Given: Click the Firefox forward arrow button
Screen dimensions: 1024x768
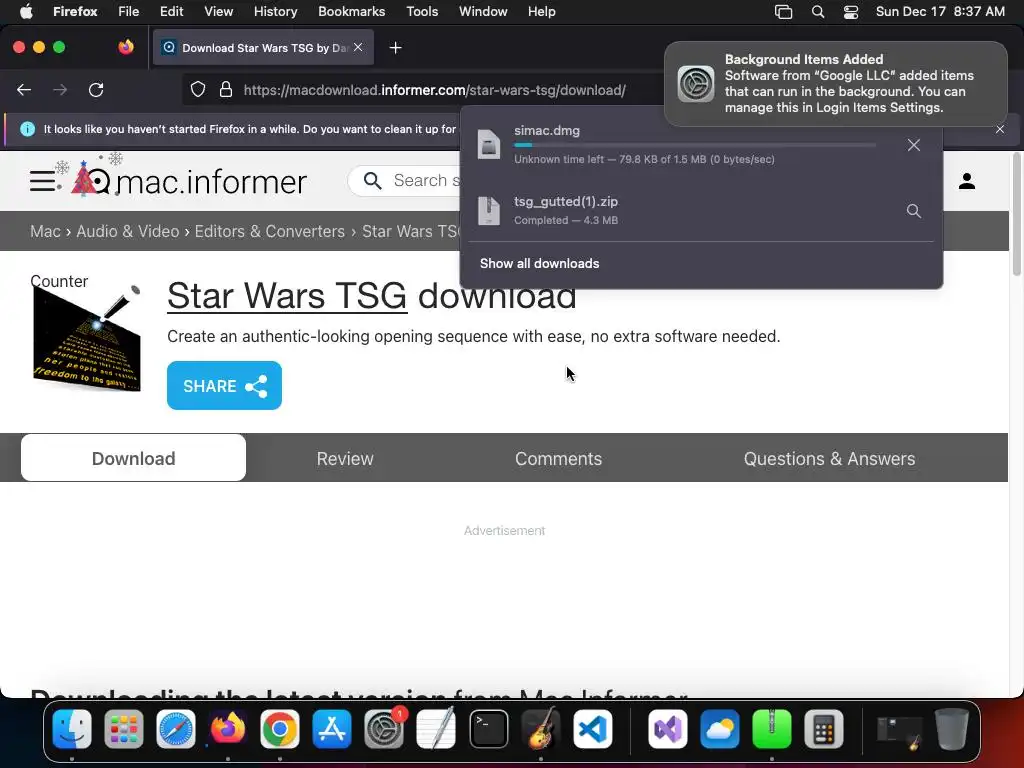Looking at the screenshot, I should tap(60, 89).
